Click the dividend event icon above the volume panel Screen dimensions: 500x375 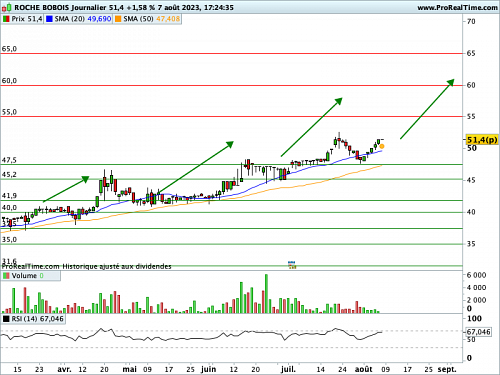(x=292, y=265)
